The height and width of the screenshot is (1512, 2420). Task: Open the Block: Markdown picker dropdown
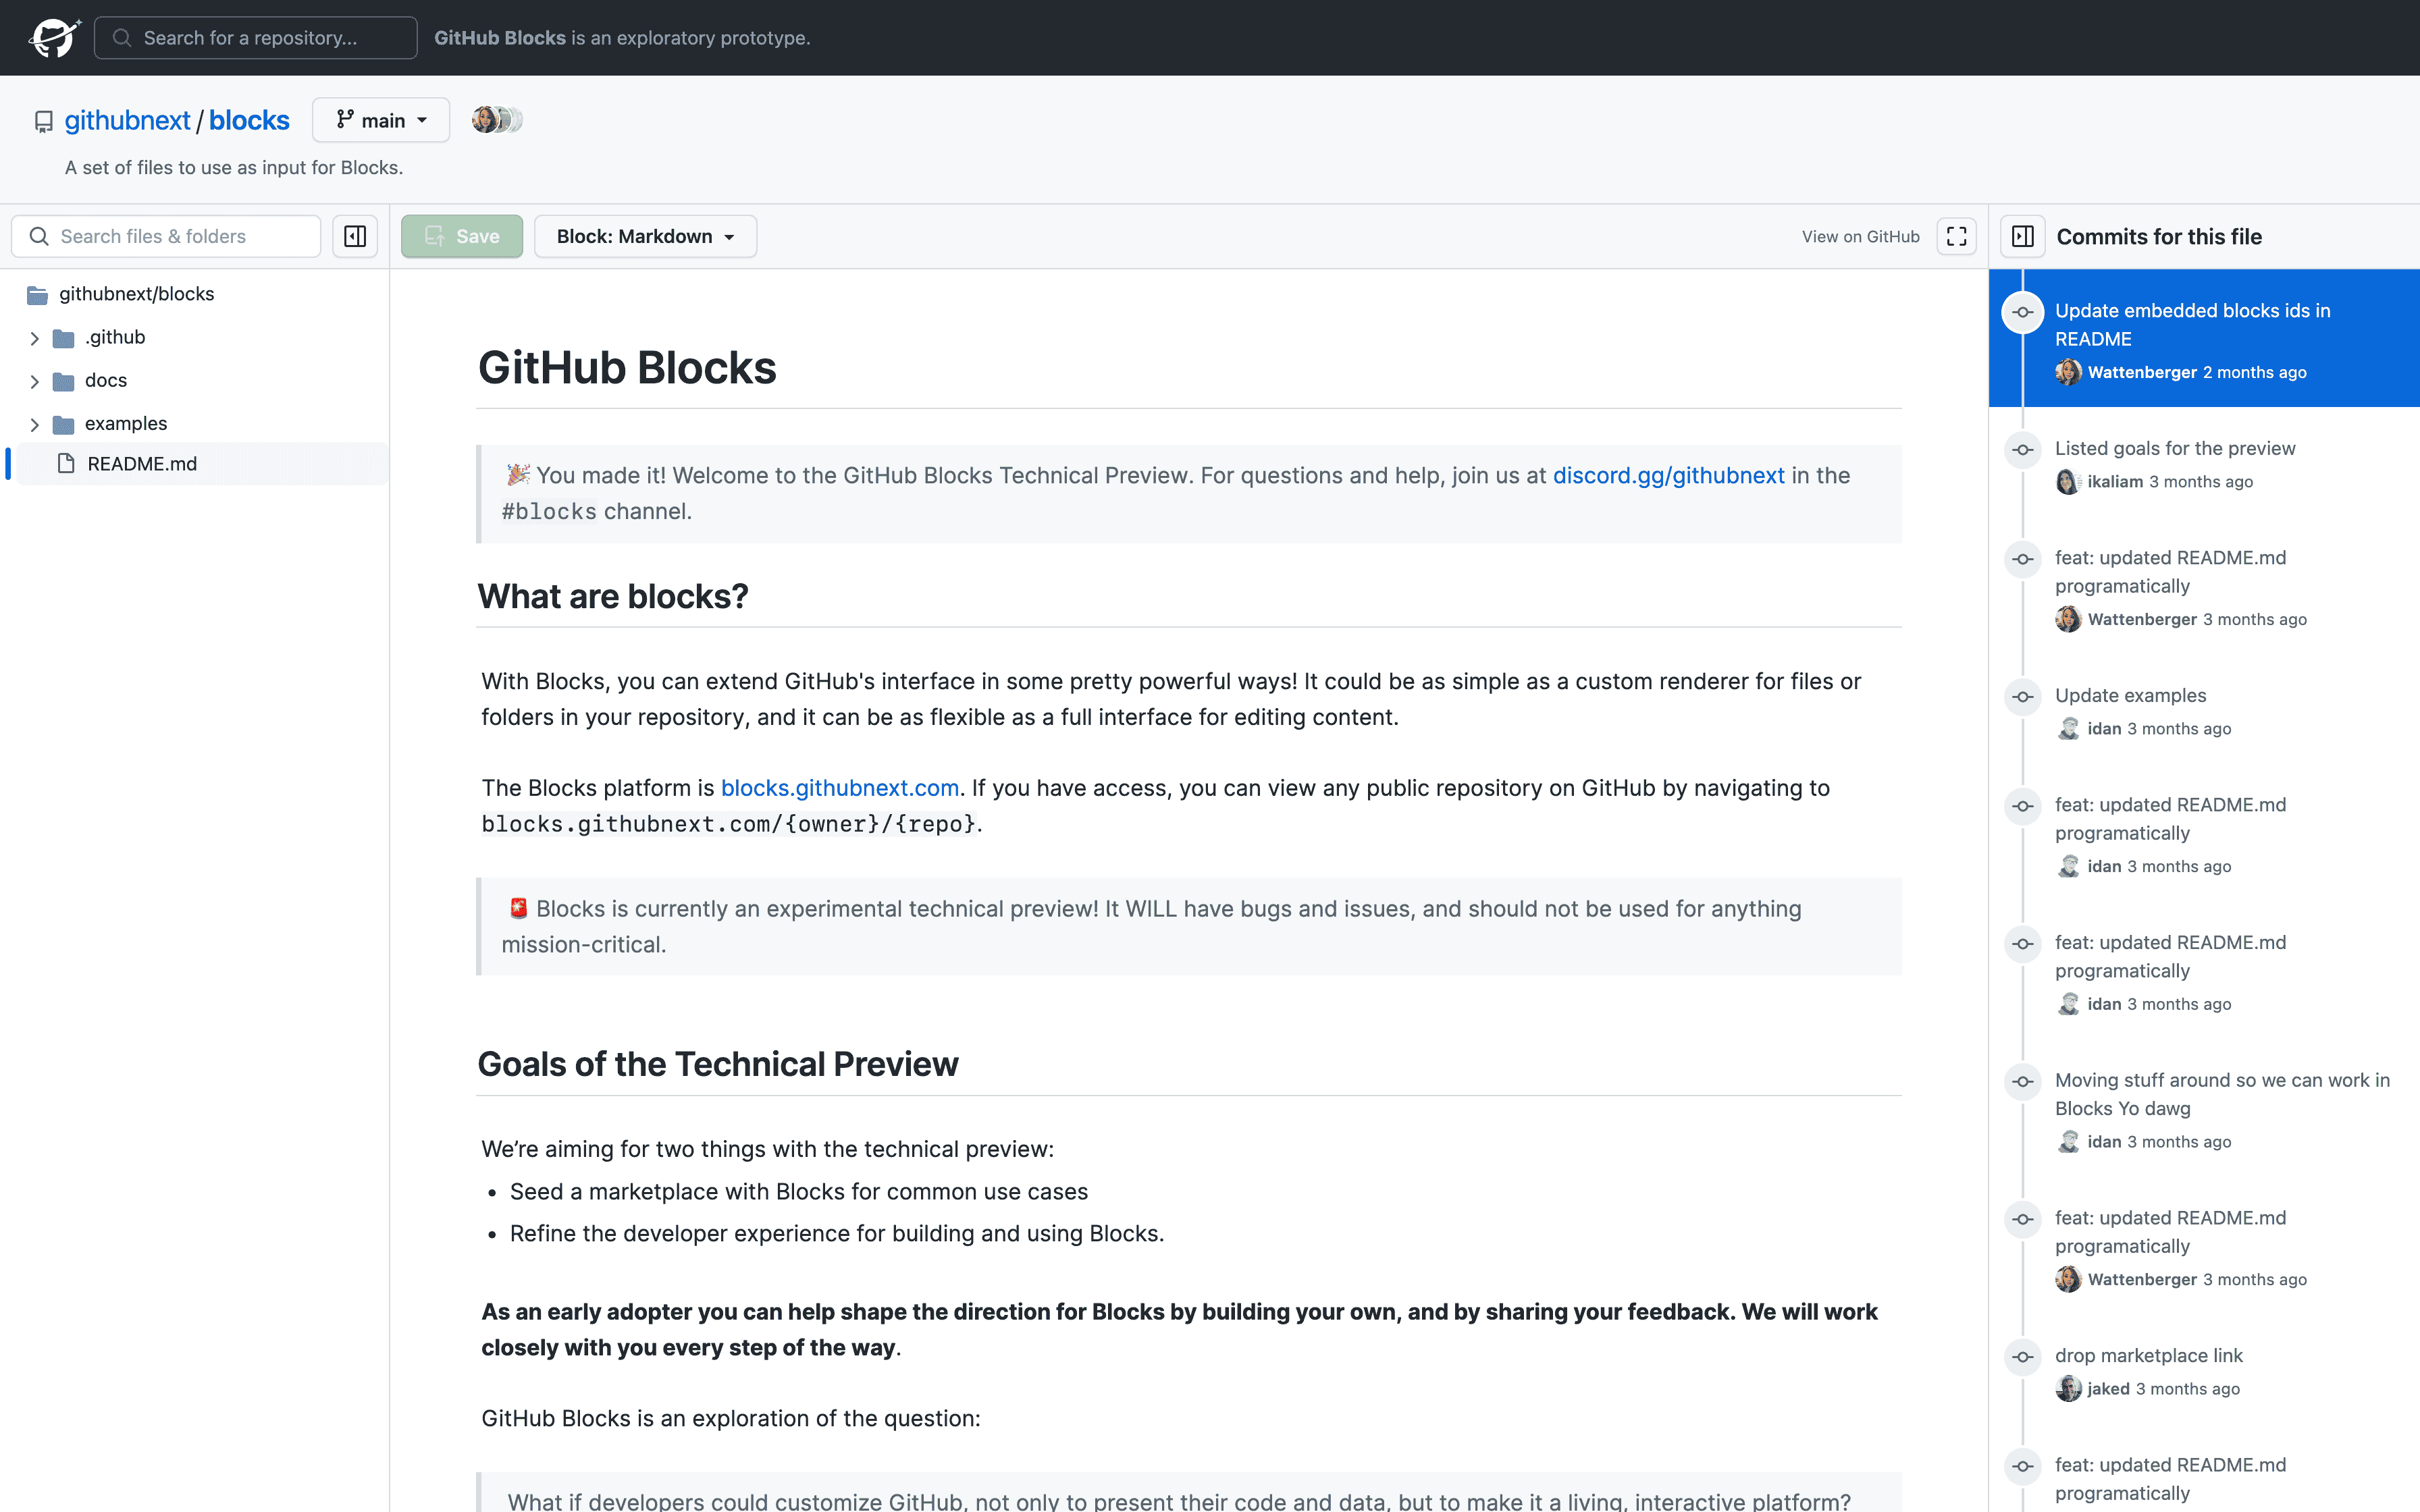coord(645,237)
